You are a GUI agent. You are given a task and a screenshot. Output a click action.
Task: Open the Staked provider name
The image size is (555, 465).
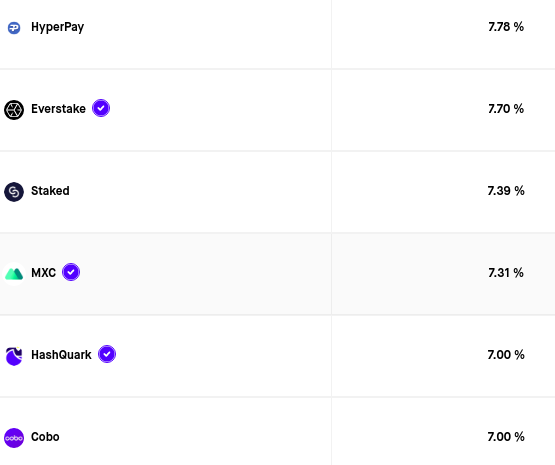[50, 191]
